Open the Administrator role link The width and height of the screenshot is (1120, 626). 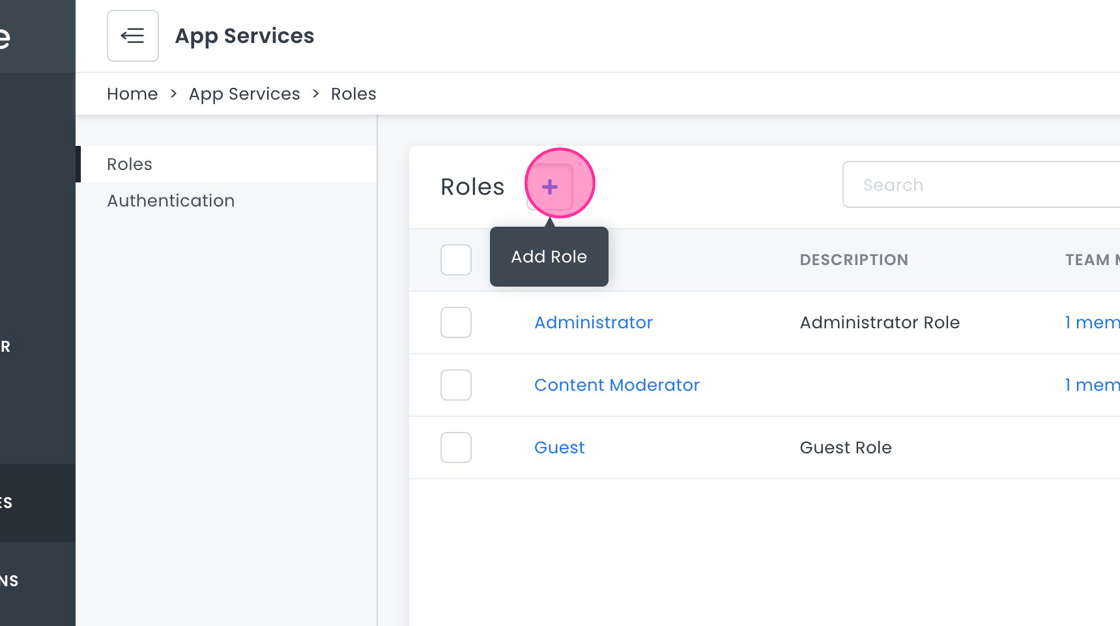click(x=593, y=323)
